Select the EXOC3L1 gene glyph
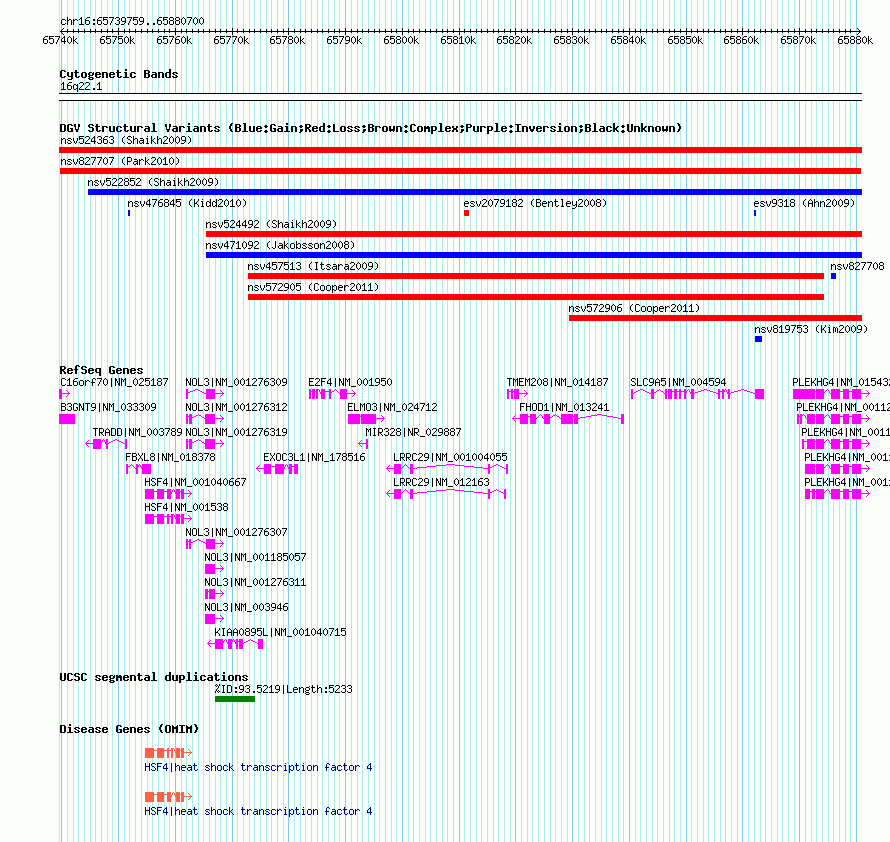 (277, 469)
